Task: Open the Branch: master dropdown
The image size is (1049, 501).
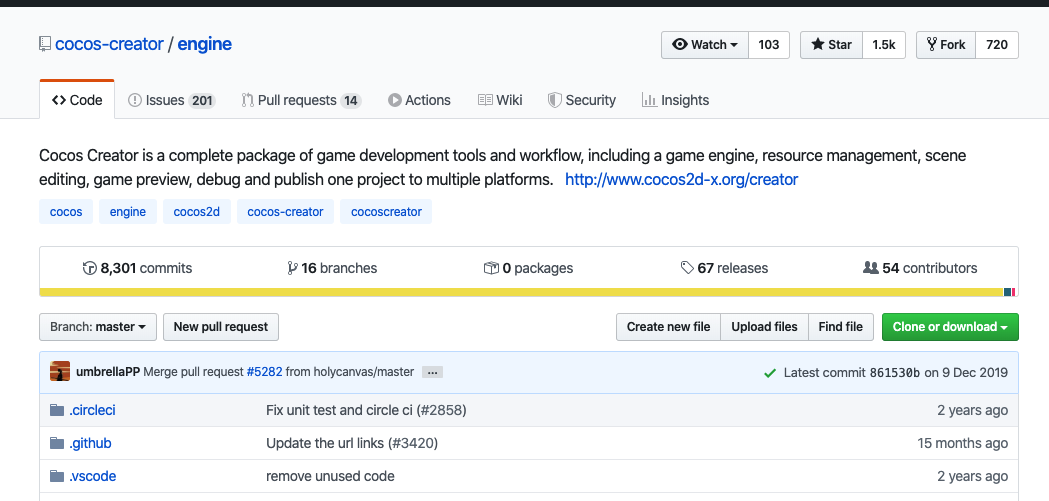Action: 97,327
